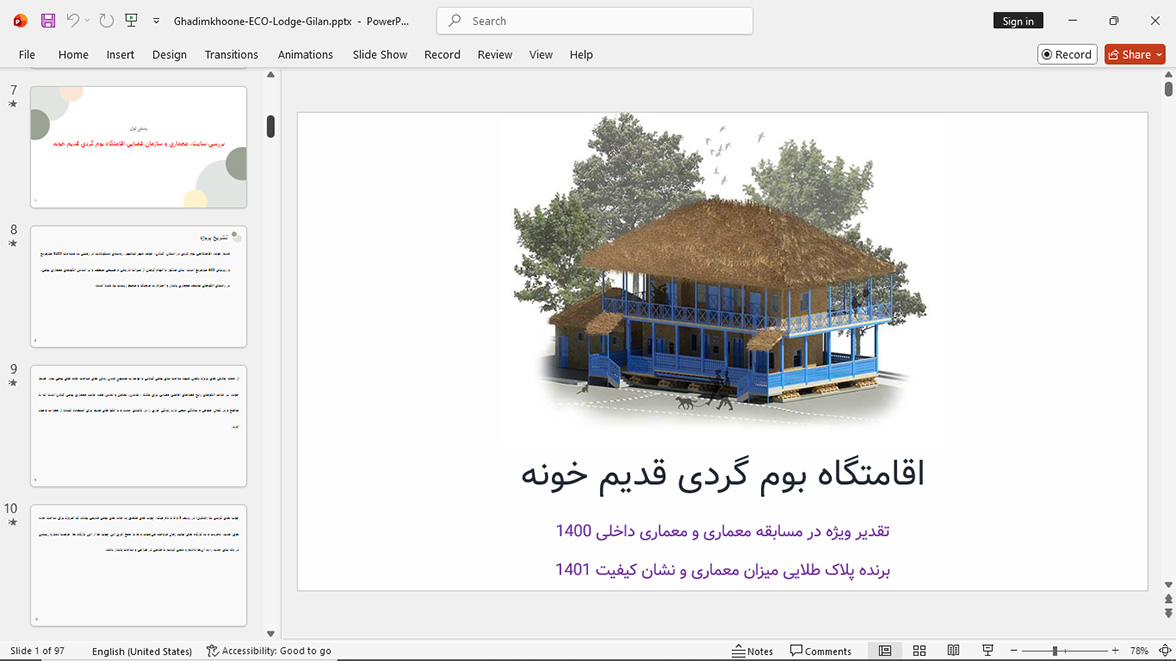Click the Undo arrow icon
The image size is (1176, 661).
tap(72, 21)
